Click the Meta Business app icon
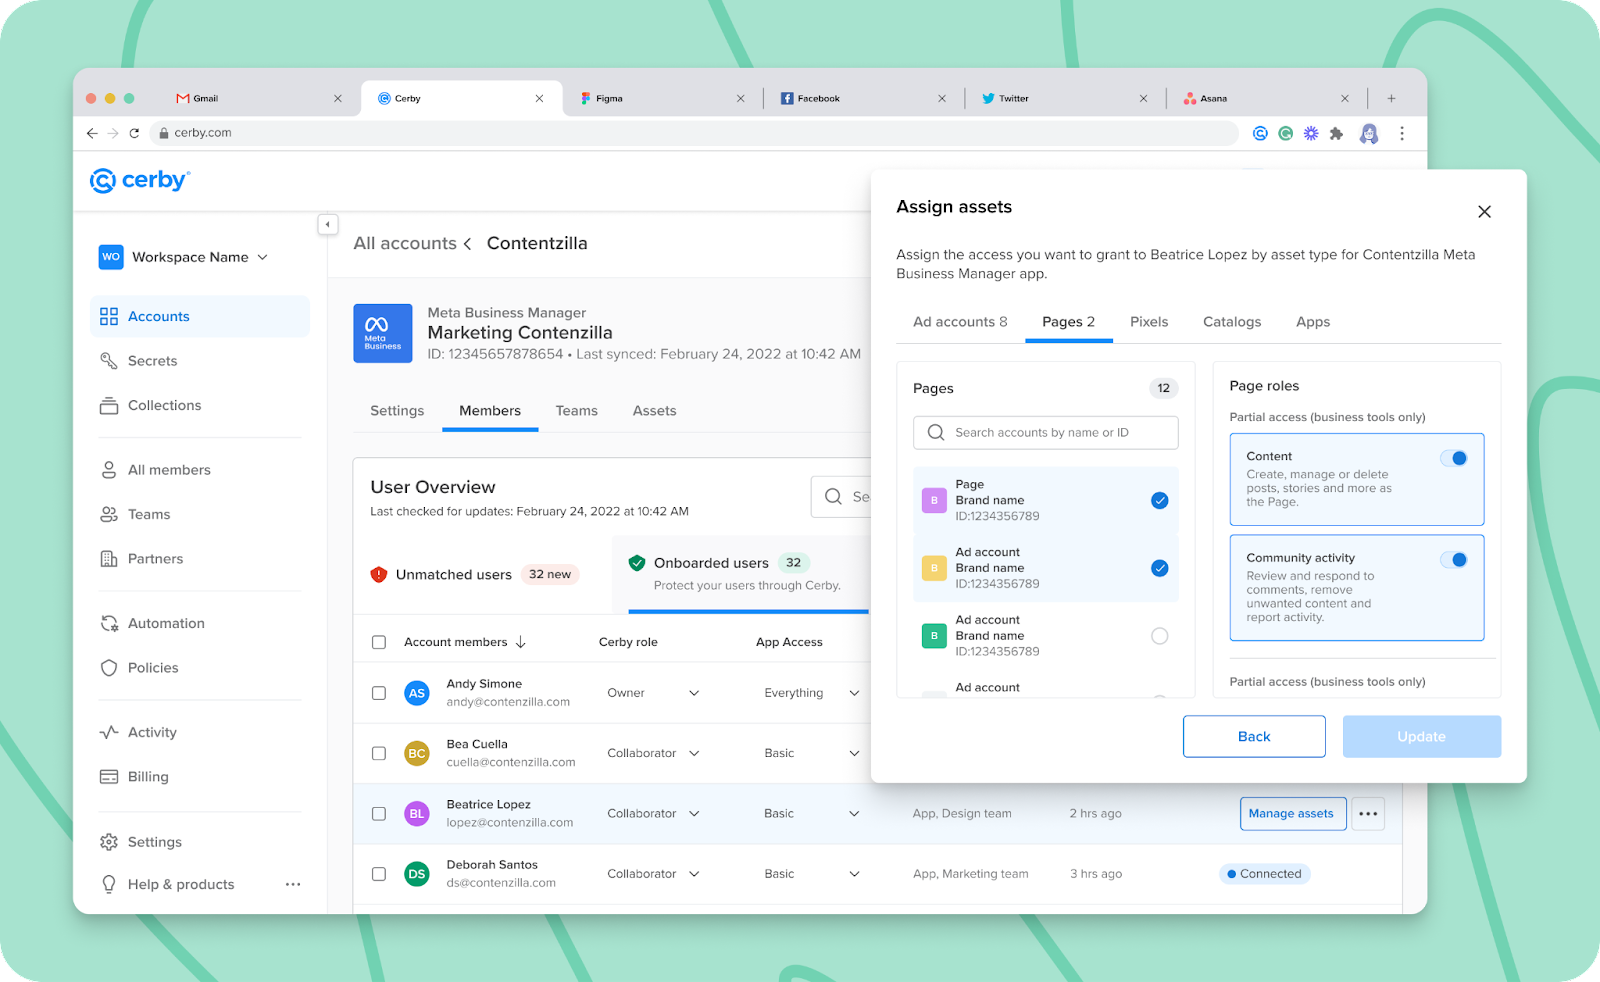The height and width of the screenshot is (982, 1600). pyautogui.click(x=383, y=333)
